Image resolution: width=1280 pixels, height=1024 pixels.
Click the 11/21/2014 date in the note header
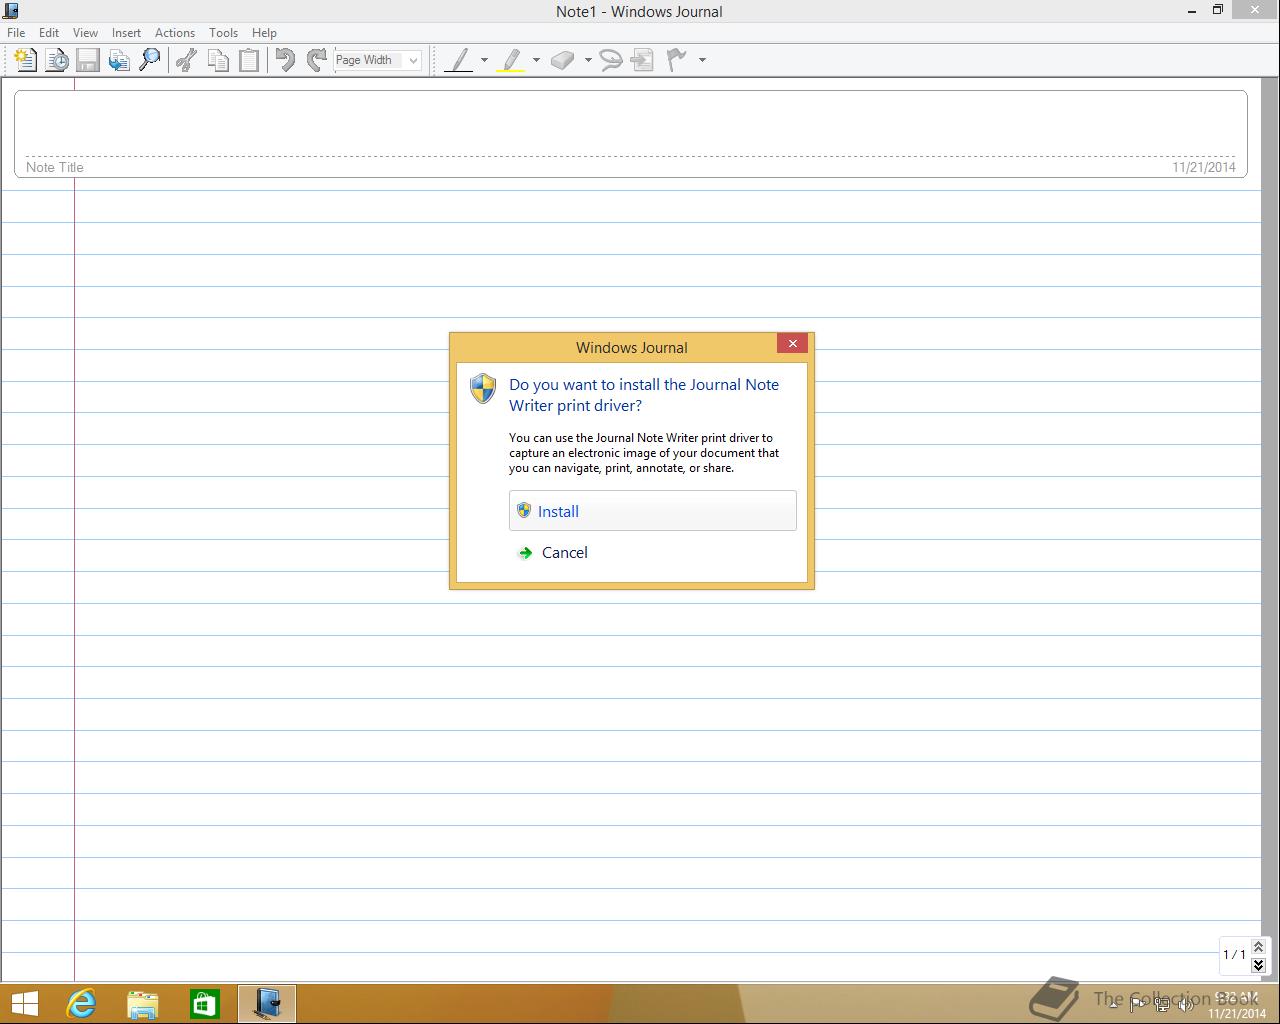[1204, 167]
